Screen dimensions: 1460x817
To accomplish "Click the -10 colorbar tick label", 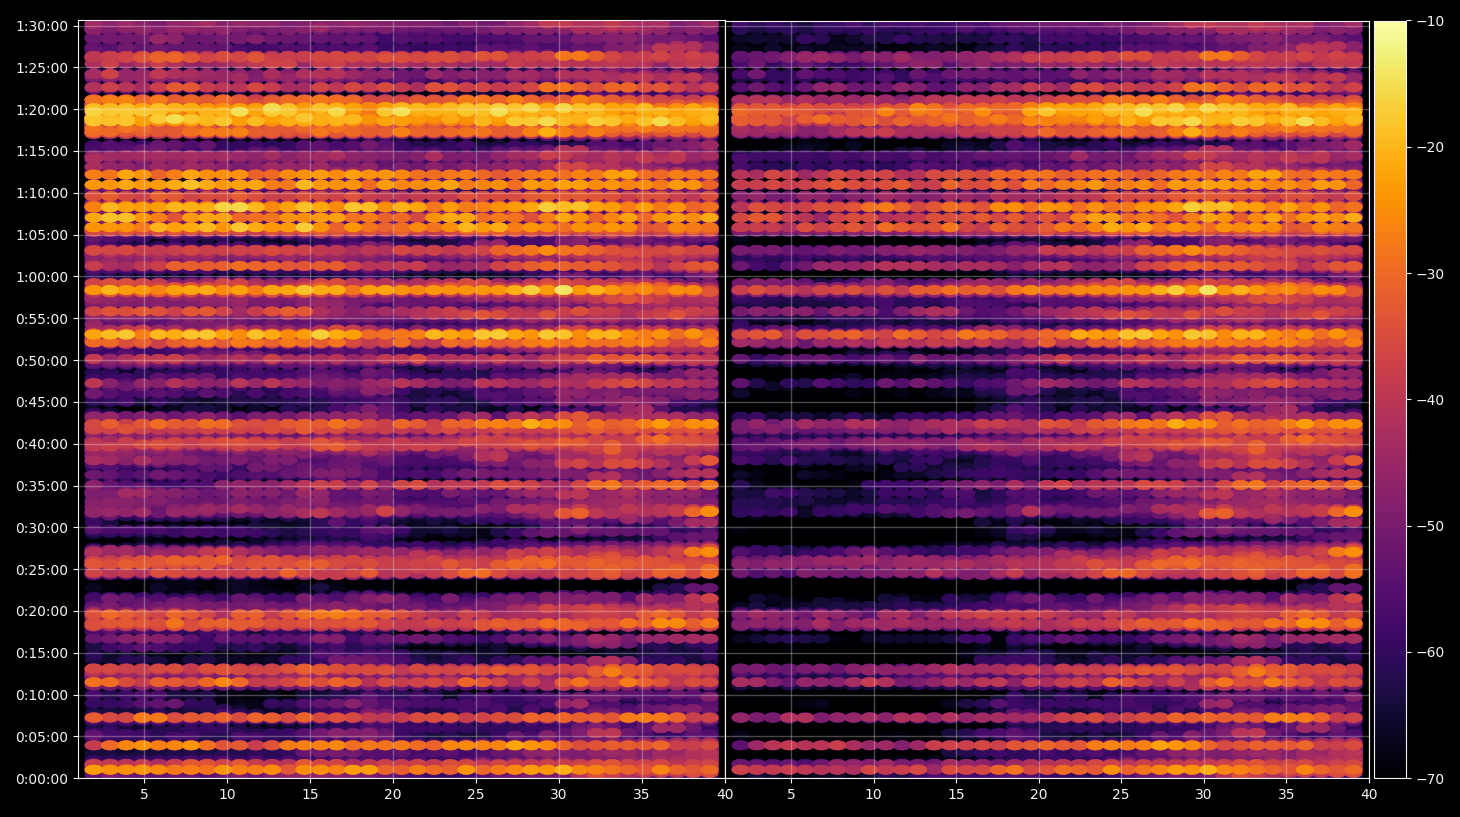I will pyautogui.click(x=1431, y=21).
